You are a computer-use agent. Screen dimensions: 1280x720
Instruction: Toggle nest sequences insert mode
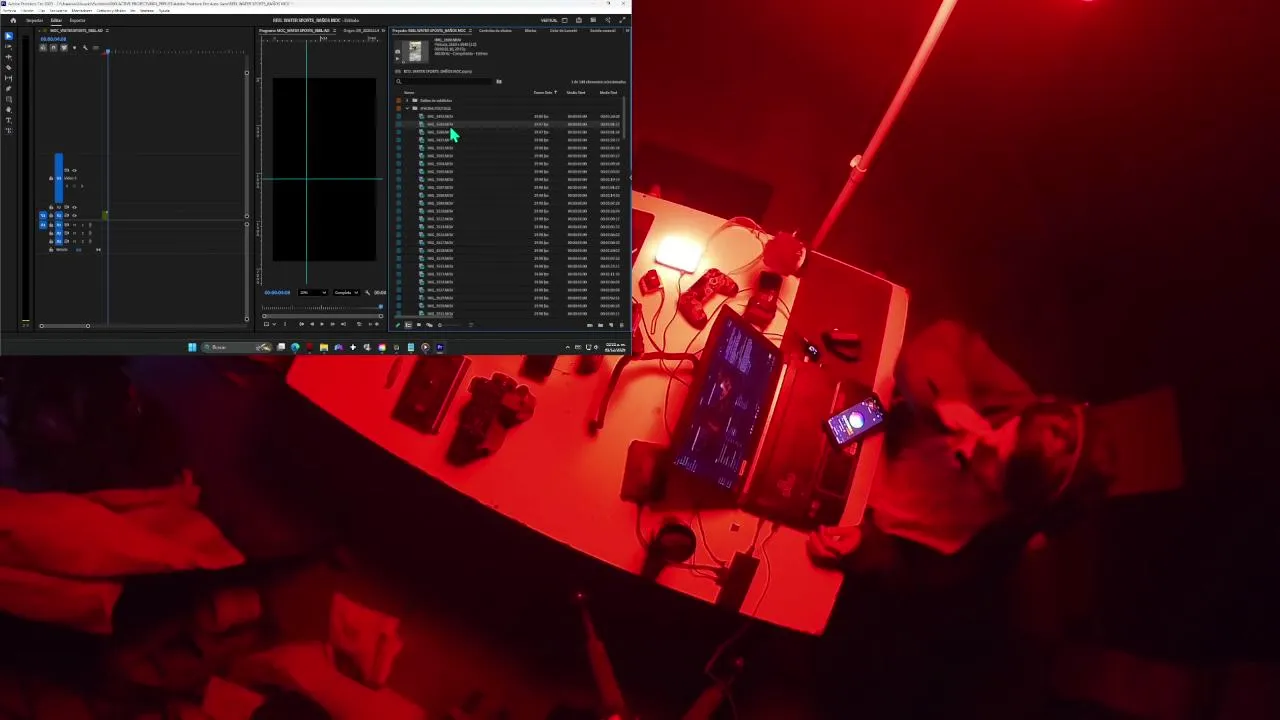click(43, 48)
